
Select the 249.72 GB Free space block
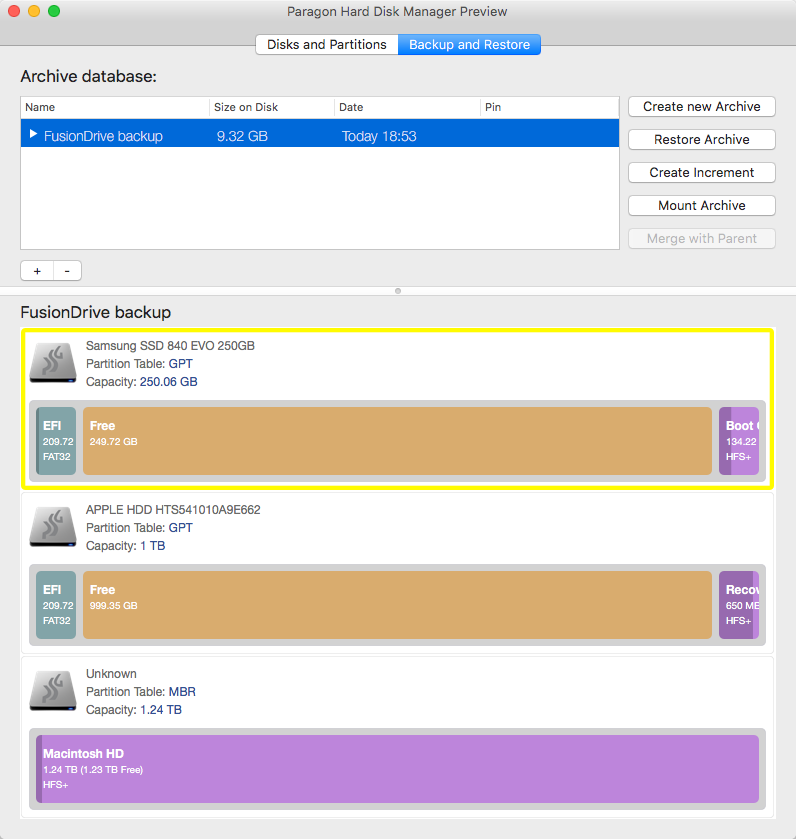click(x=397, y=441)
